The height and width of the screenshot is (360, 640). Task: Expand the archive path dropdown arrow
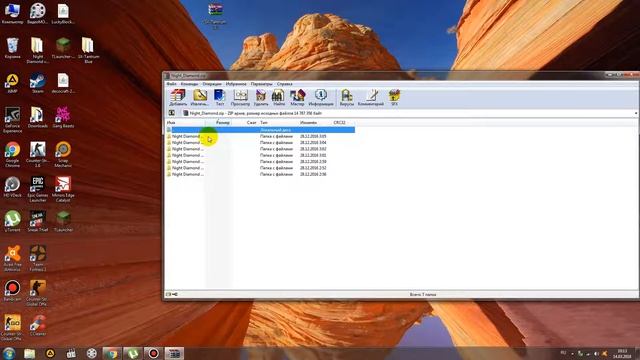[x=636, y=113]
